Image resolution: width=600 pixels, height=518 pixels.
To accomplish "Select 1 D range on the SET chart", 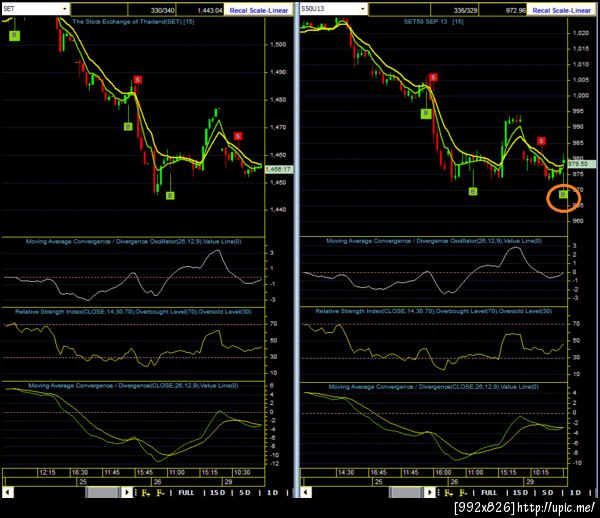I will point(272,493).
